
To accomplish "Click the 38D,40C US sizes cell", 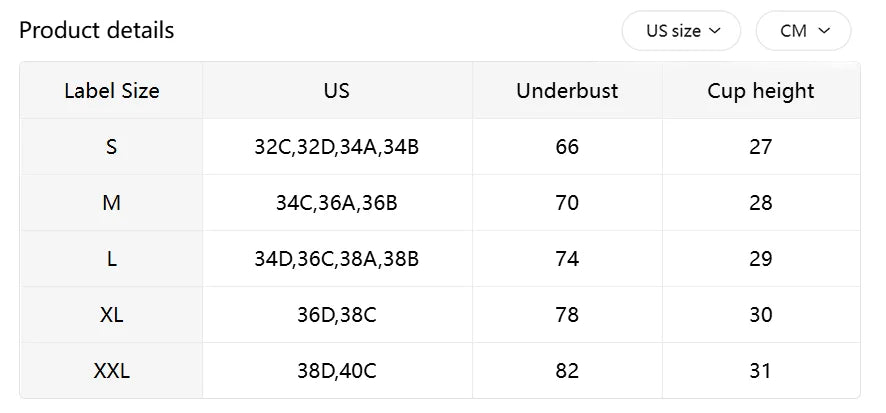I will 337,371.
